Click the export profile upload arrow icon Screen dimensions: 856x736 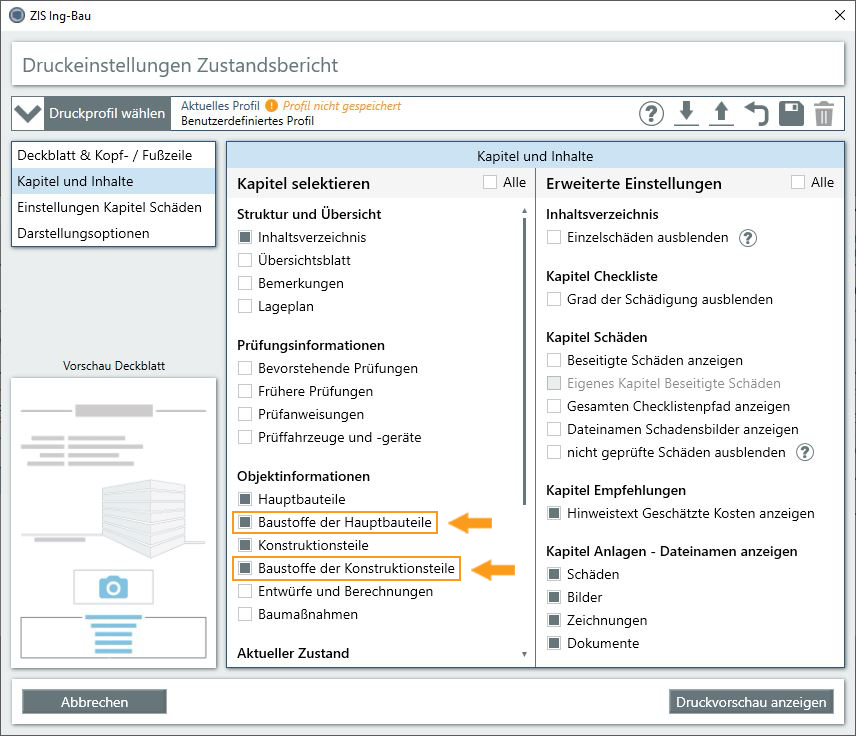(x=720, y=114)
